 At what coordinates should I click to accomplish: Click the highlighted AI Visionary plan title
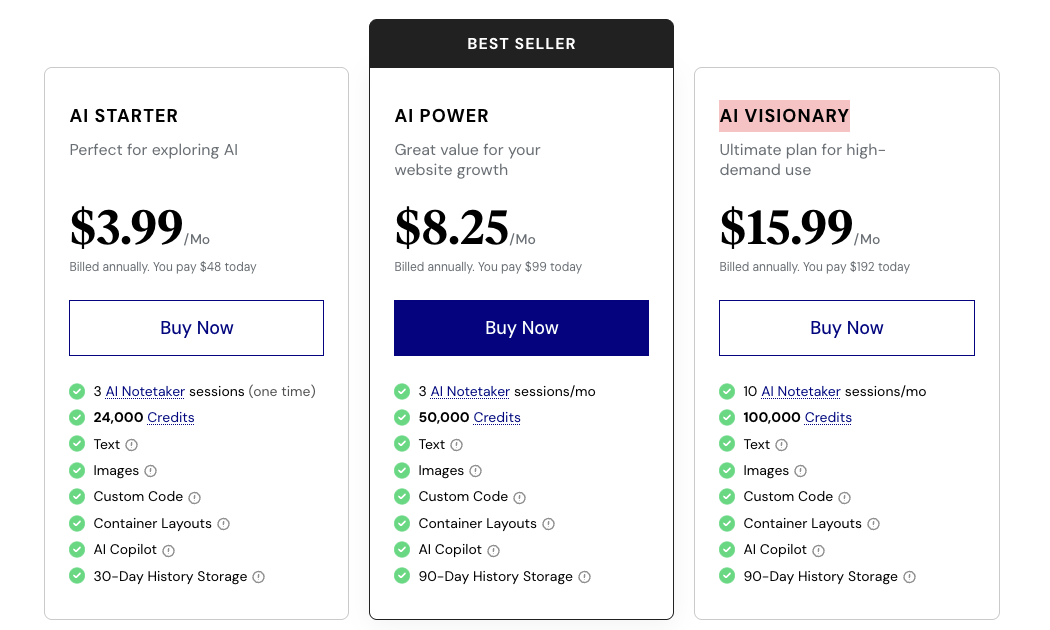pyautogui.click(x=784, y=116)
